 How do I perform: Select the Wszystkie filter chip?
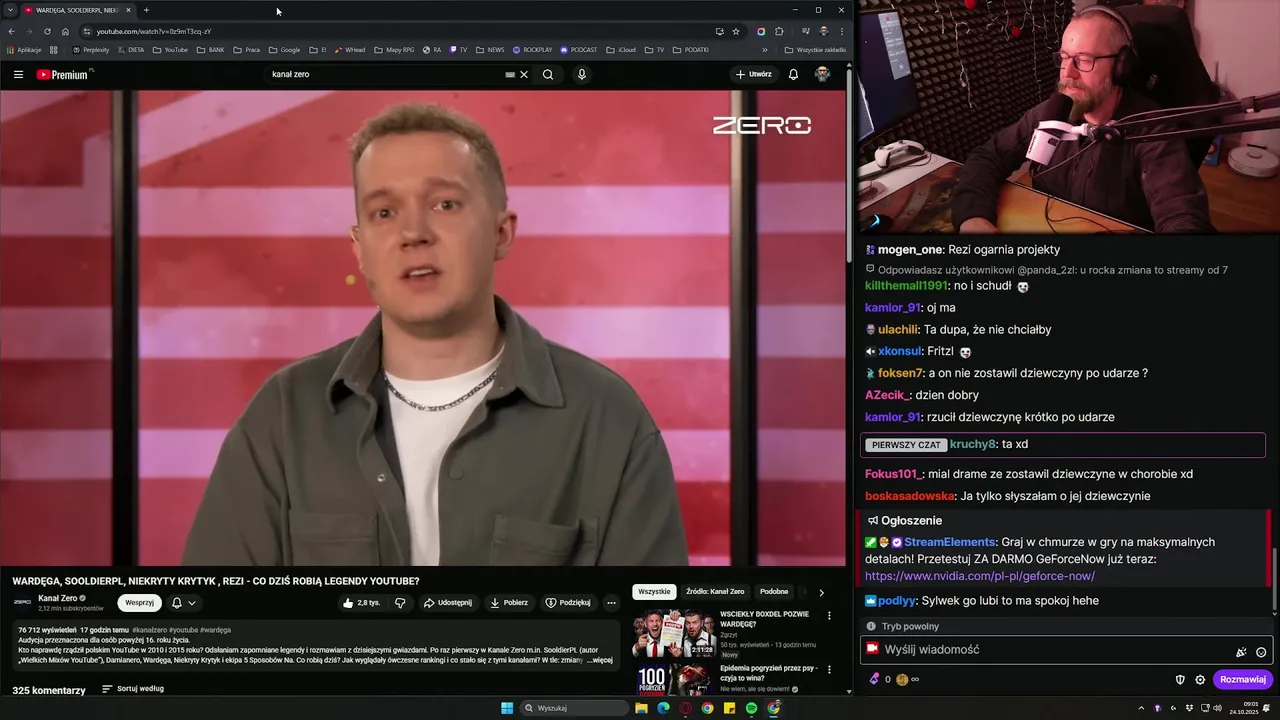point(654,592)
